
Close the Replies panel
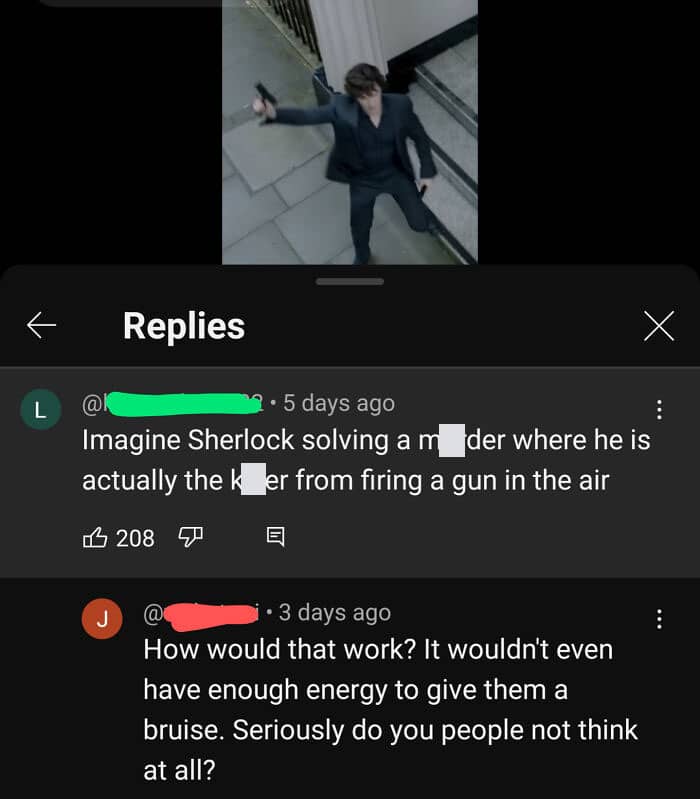(x=659, y=326)
